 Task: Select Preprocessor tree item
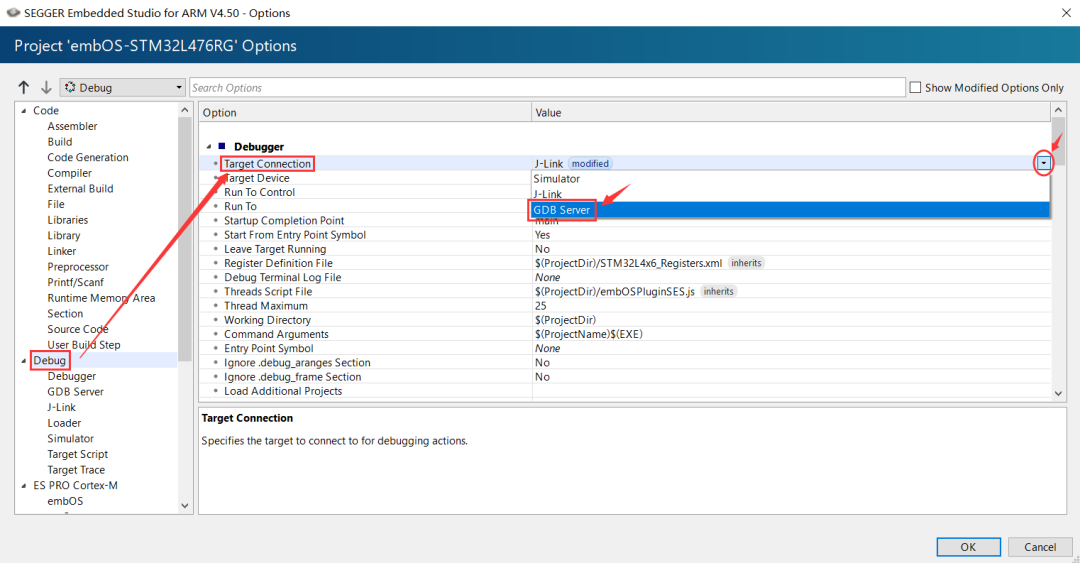(78, 267)
